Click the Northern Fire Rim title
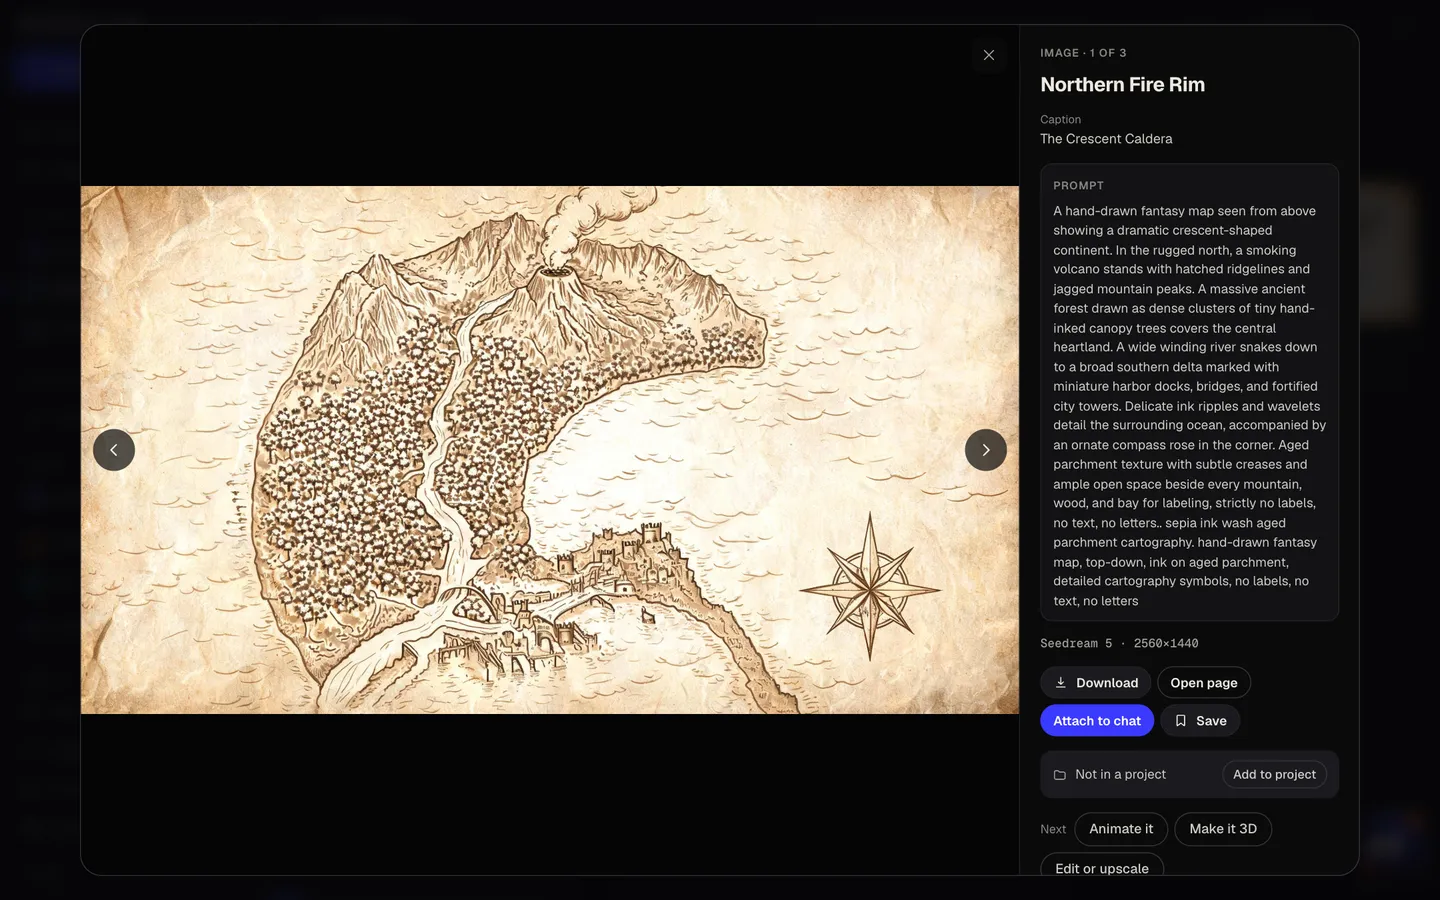This screenshot has height=900, width=1440. click(x=1122, y=85)
